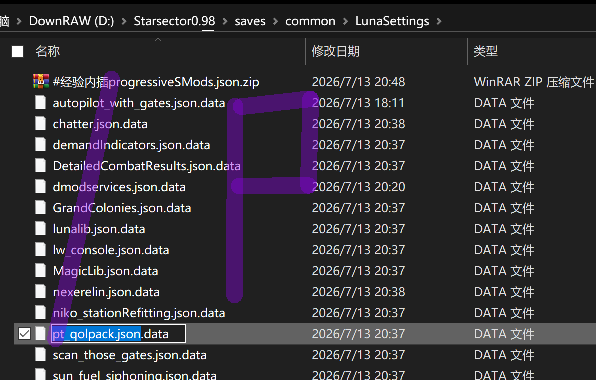Click the DetailedCombatResults.json.data file icon
Screen dimensions: 596x380
(x=41, y=166)
